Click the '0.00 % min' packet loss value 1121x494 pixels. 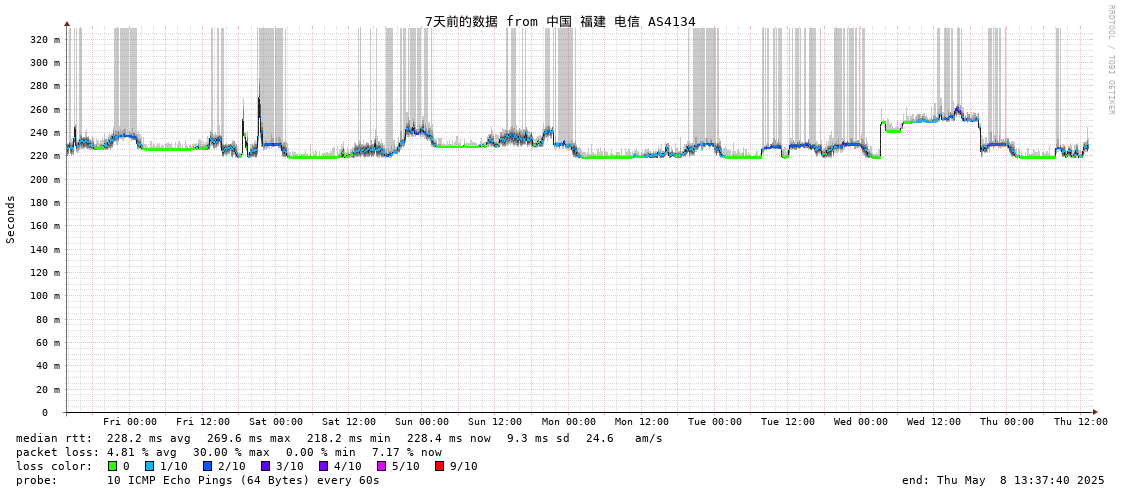coord(321,453)
